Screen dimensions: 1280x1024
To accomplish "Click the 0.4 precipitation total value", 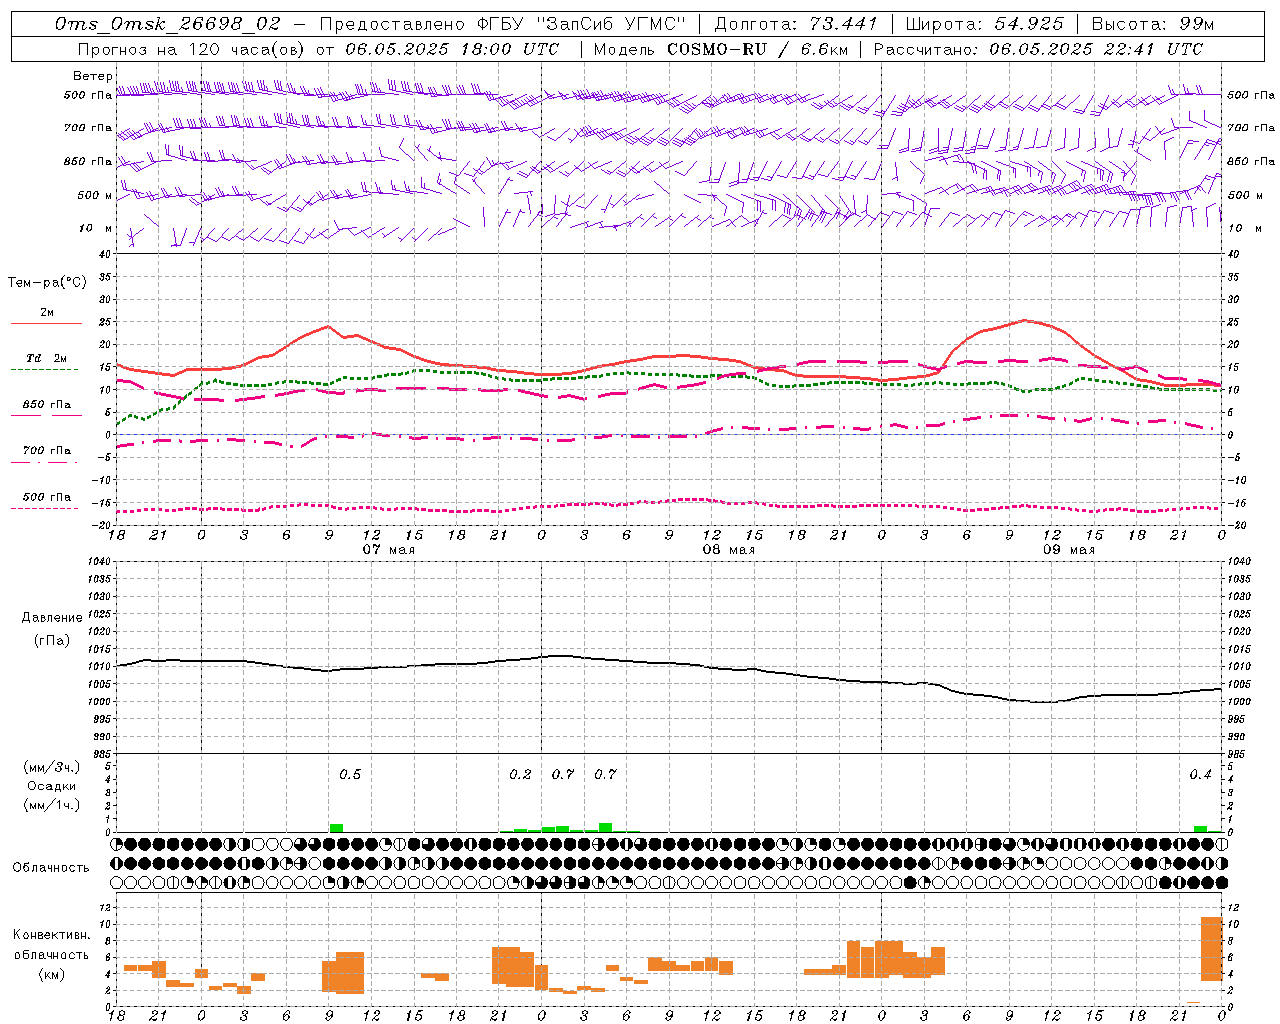I will (x=1200, y=775).
